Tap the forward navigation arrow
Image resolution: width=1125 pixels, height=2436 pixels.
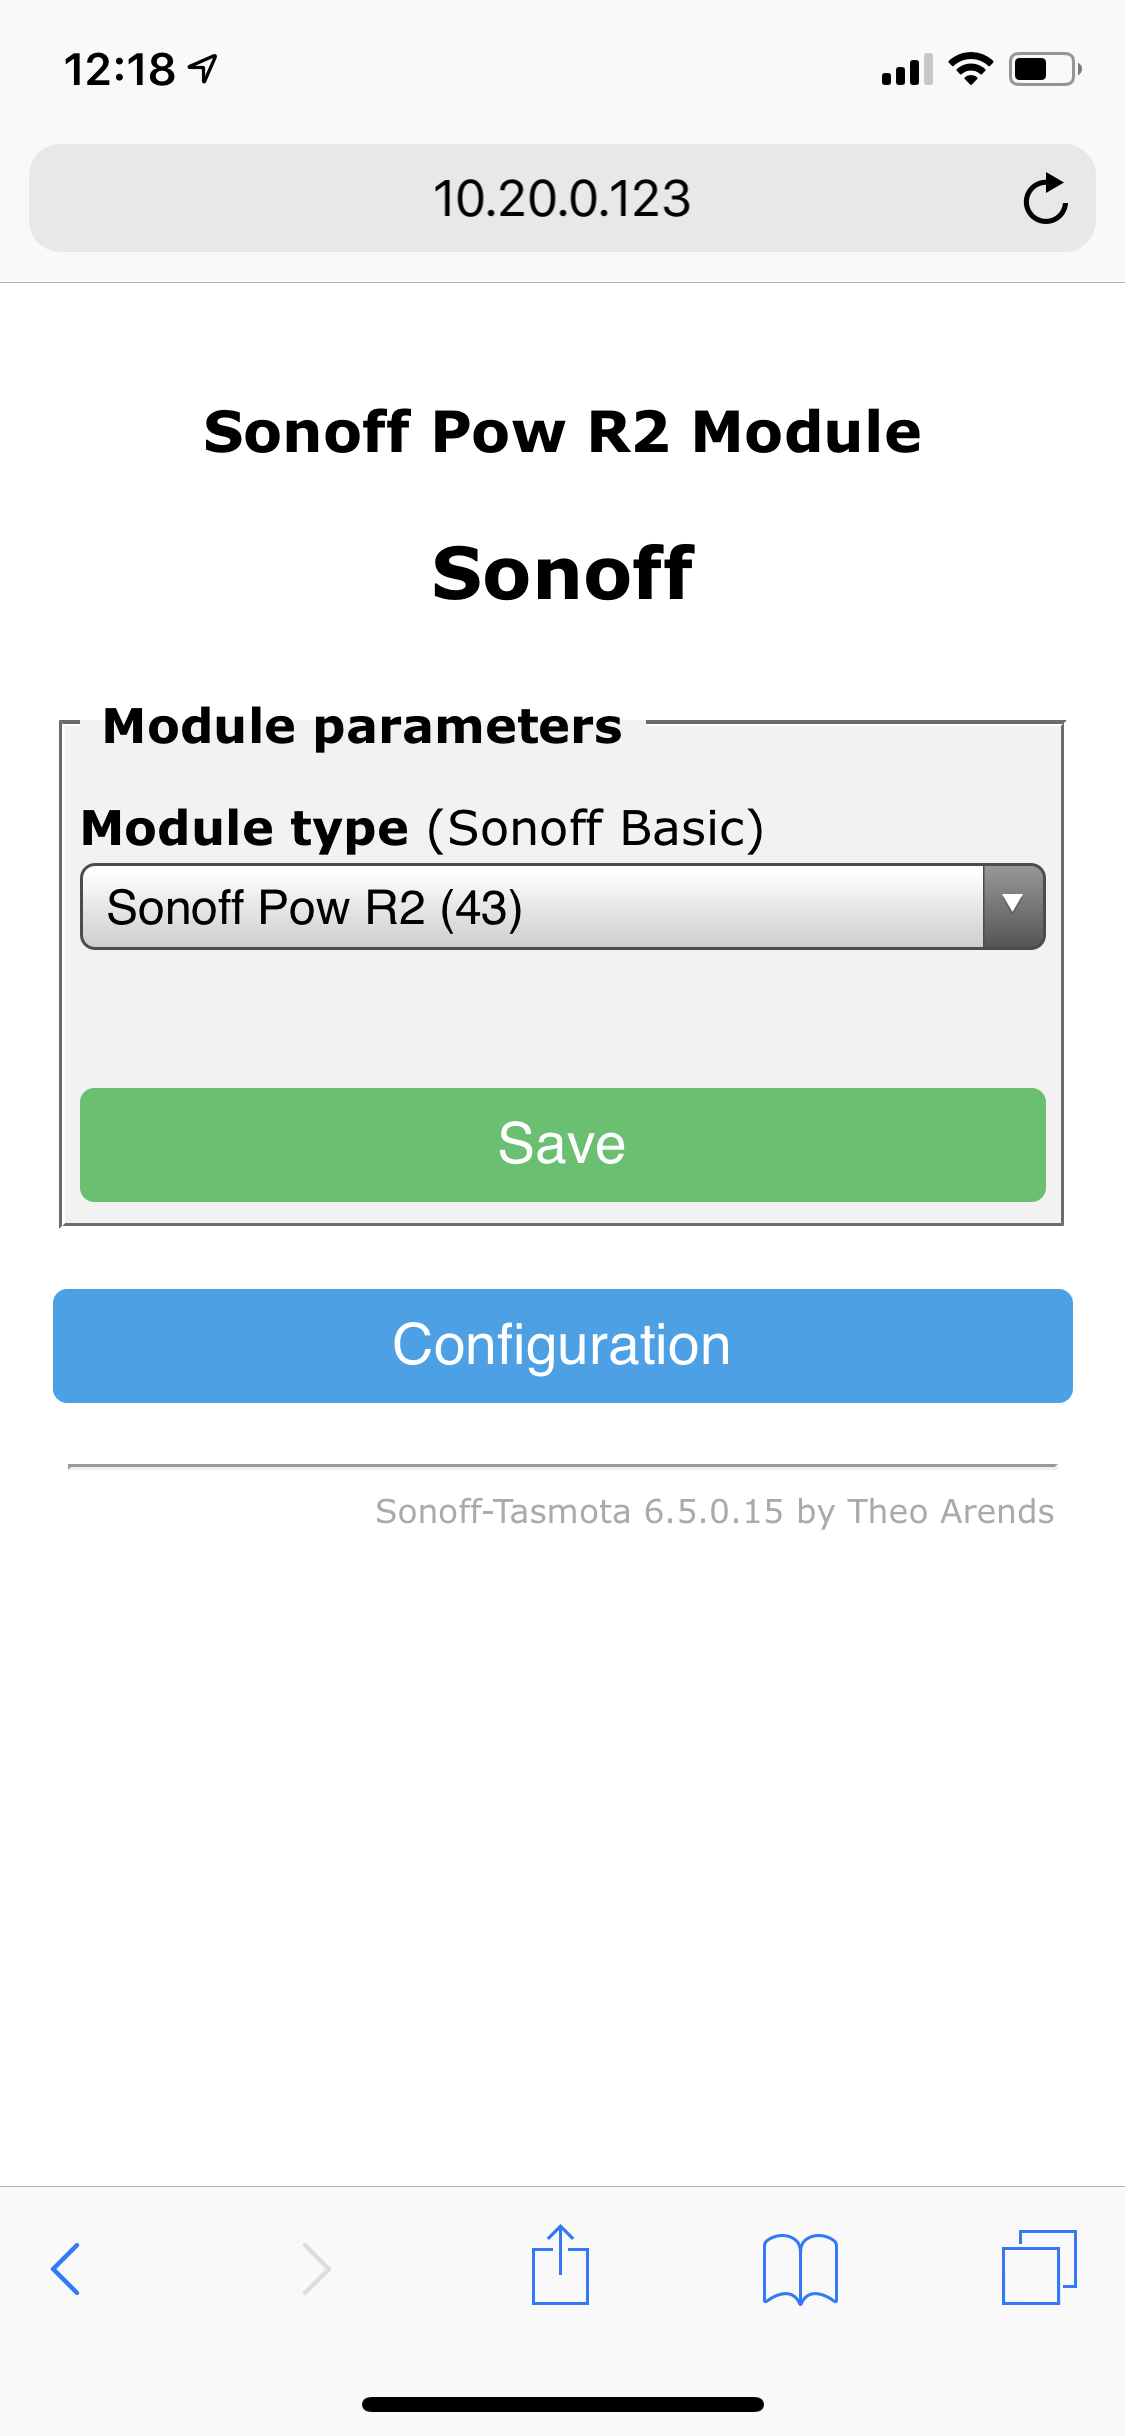[316, 2268]
